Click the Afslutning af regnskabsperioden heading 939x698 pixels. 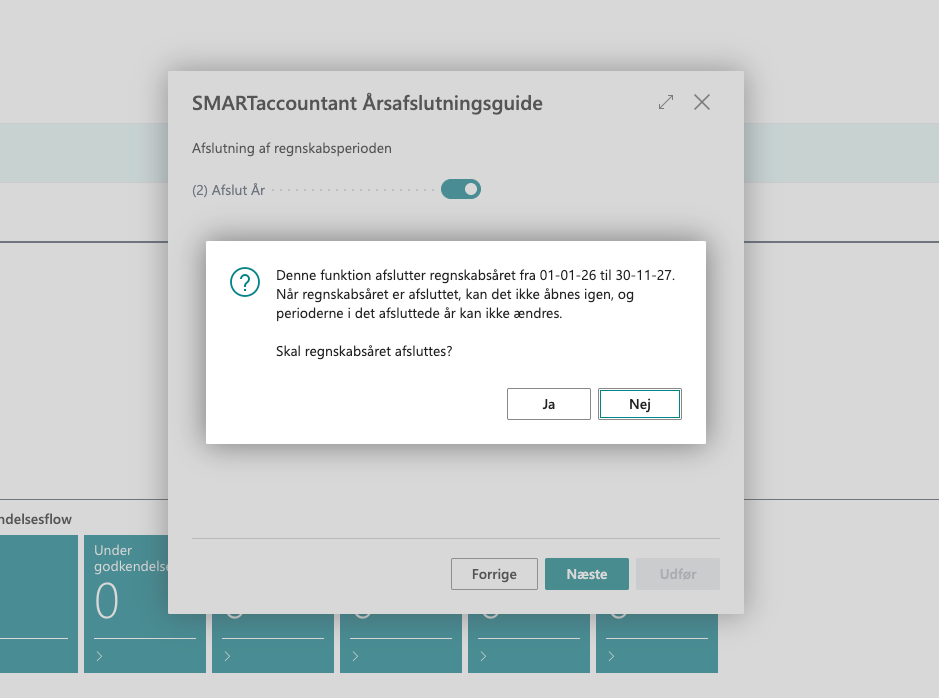pos(291,148)
